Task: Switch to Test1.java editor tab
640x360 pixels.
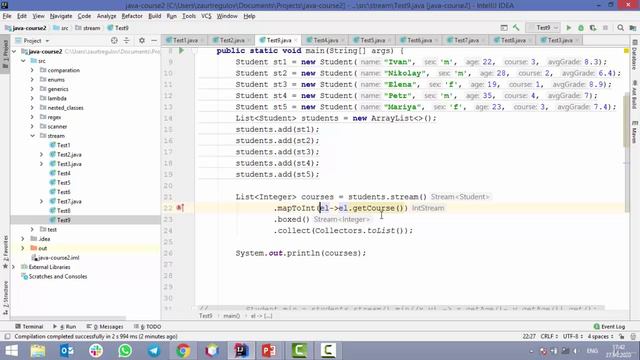Action: coord(185,40)
